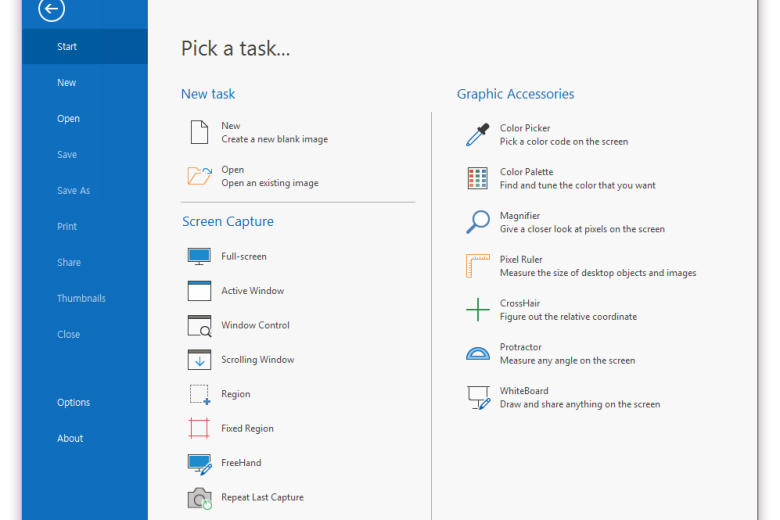Click the WhiteBoard easel icon

coord(479,398)
